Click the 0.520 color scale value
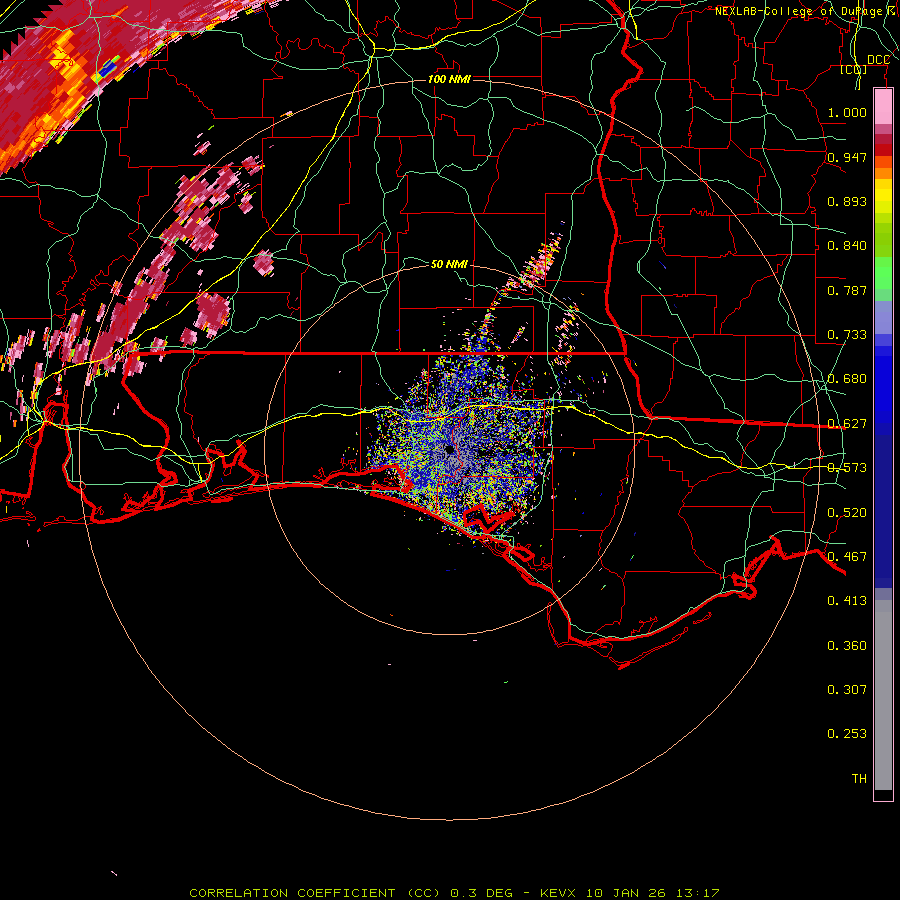The height and width of the screenshot is (900, 900). (x=847, y=513)
